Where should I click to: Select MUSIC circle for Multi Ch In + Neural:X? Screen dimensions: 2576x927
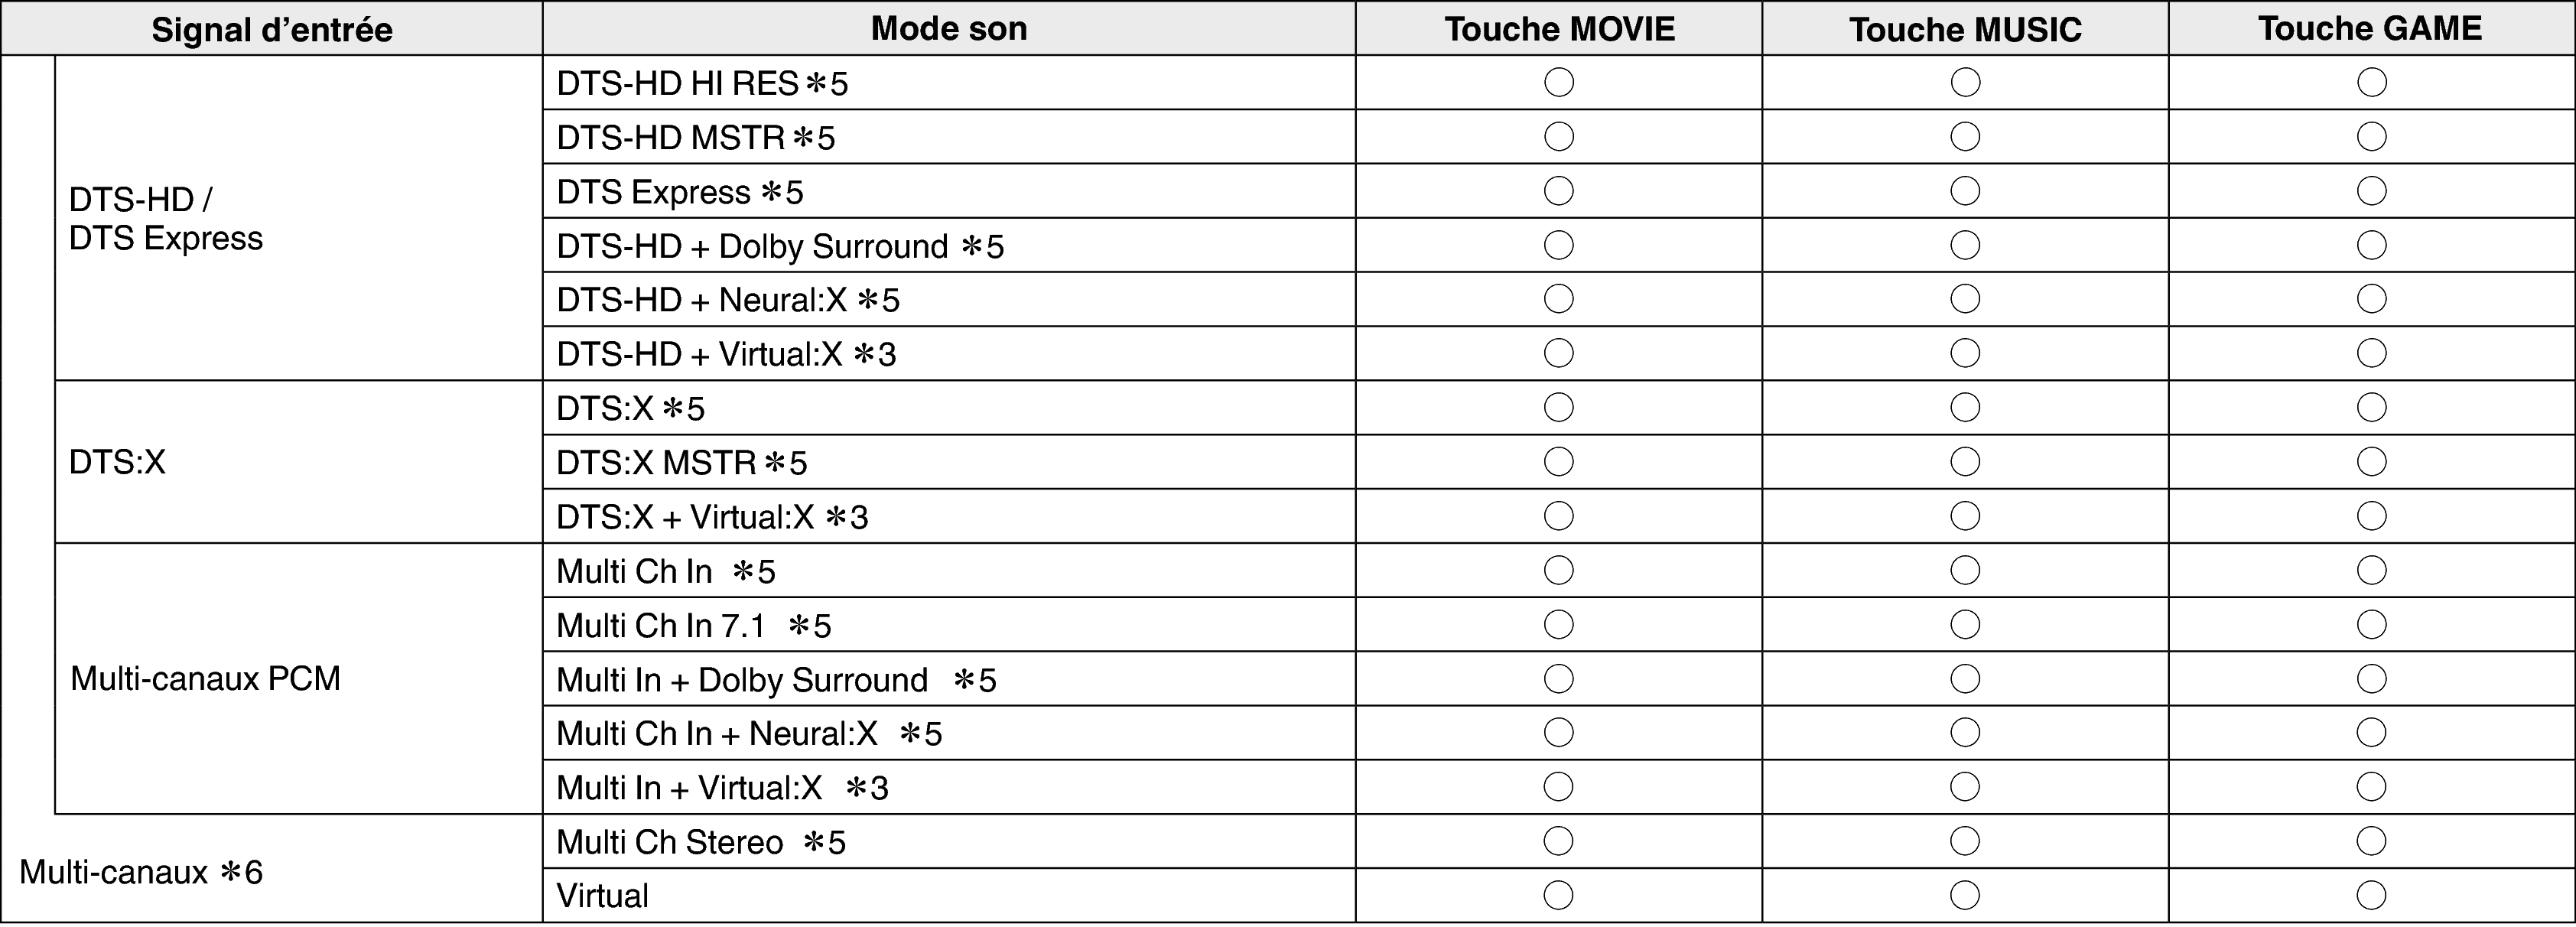[x=1965, y=733]
